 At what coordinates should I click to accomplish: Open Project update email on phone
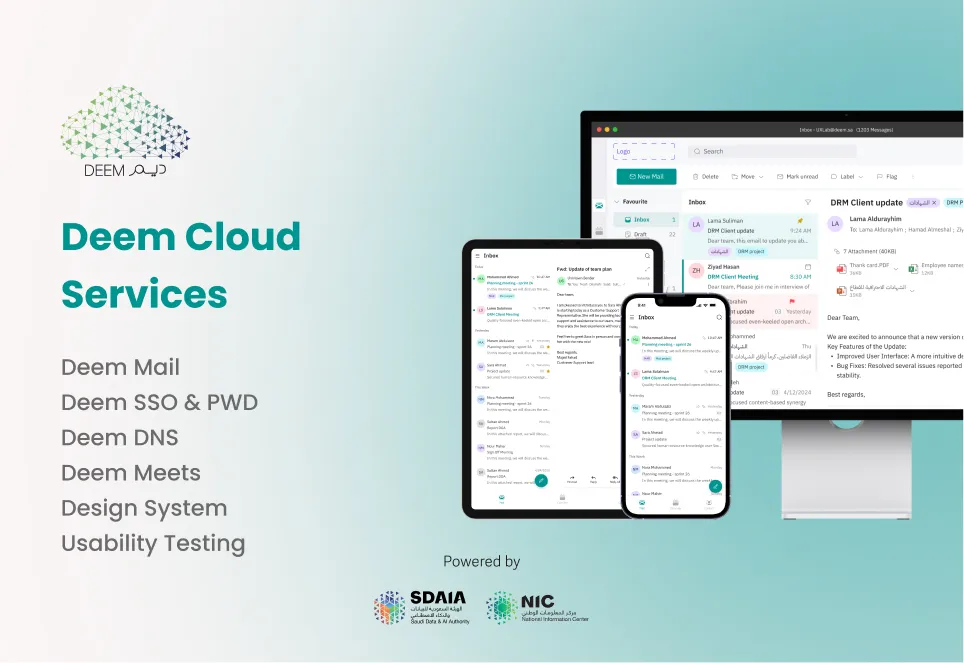[675, 439]
